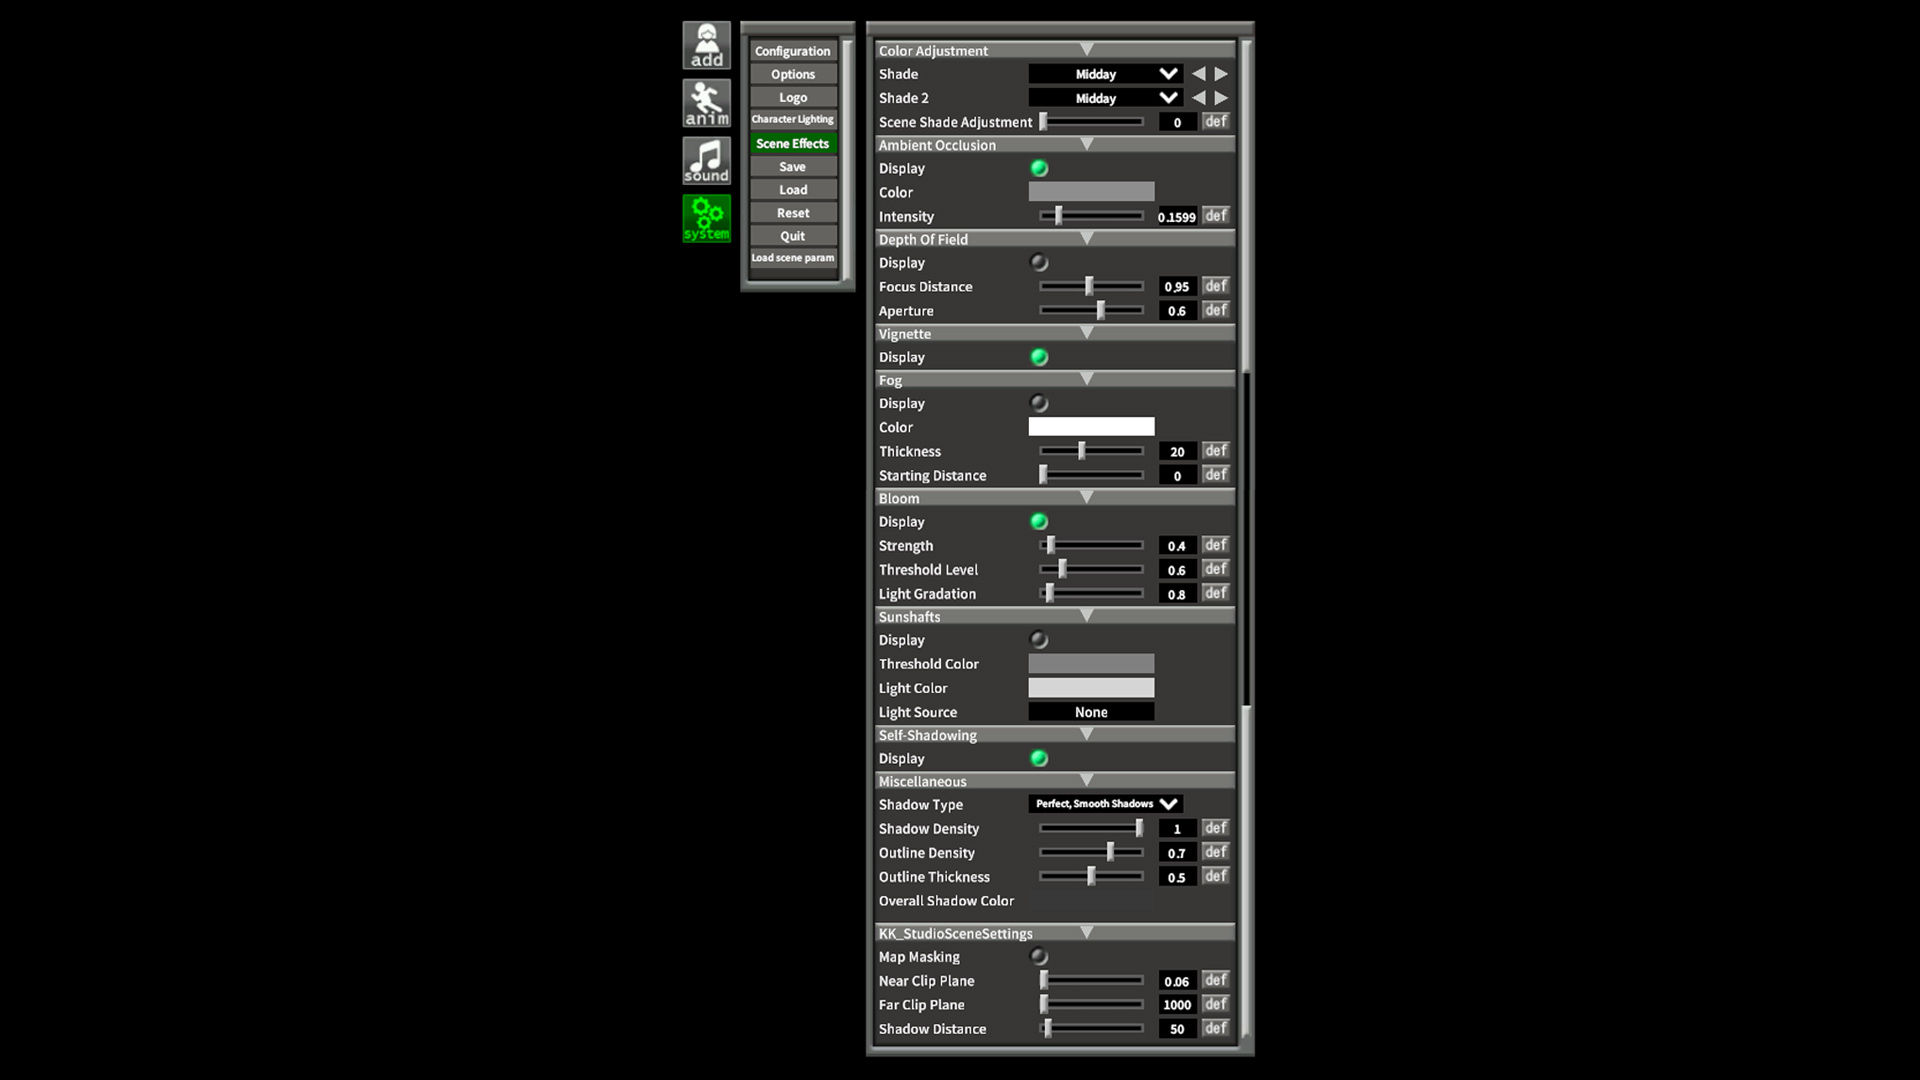Click previous arrow for Shade

click(x=1198, y=74)
